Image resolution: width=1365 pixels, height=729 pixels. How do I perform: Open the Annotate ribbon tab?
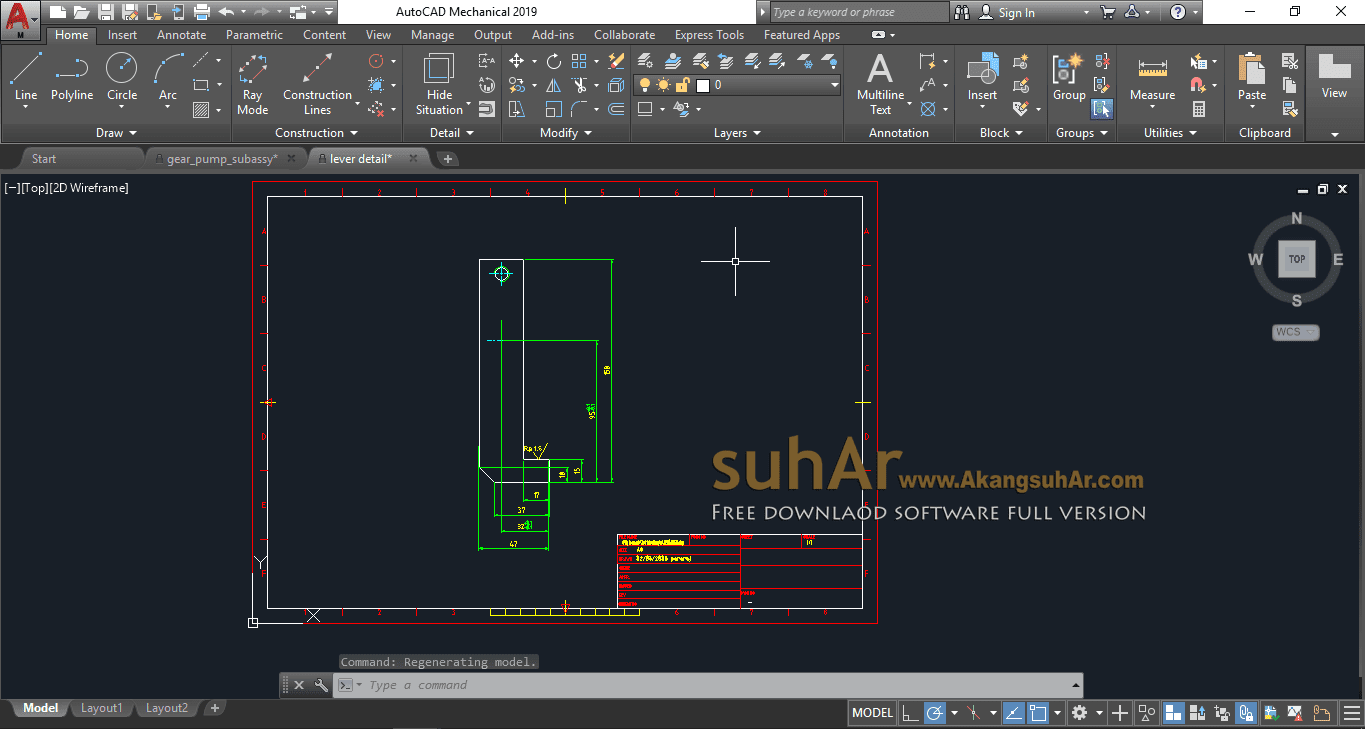click(x=181, y=35)
